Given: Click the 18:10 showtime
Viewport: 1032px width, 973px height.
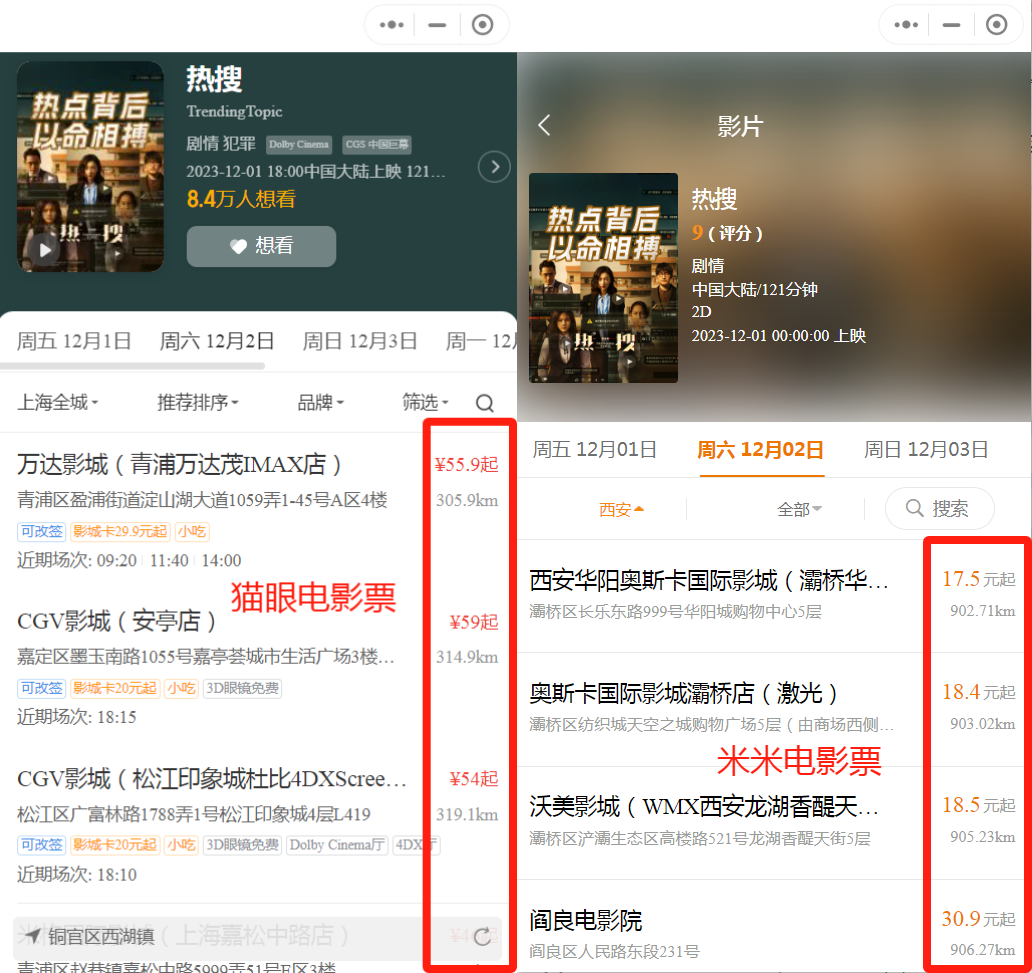Looking at the screenshot, I should [116, 874].
